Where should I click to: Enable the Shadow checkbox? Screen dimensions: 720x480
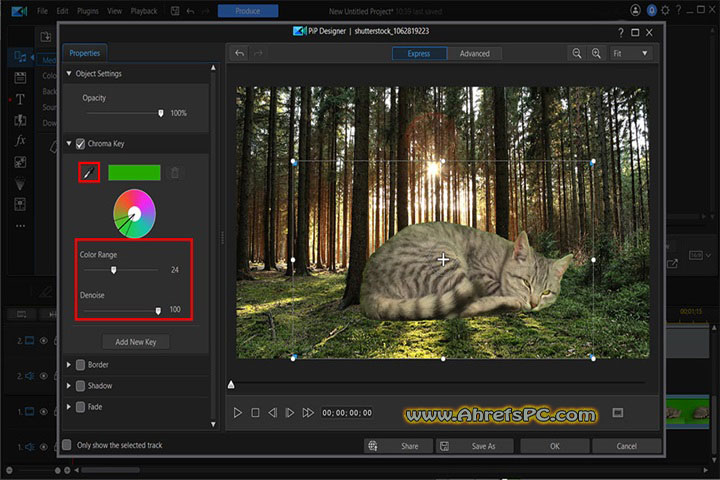(80, 385)
